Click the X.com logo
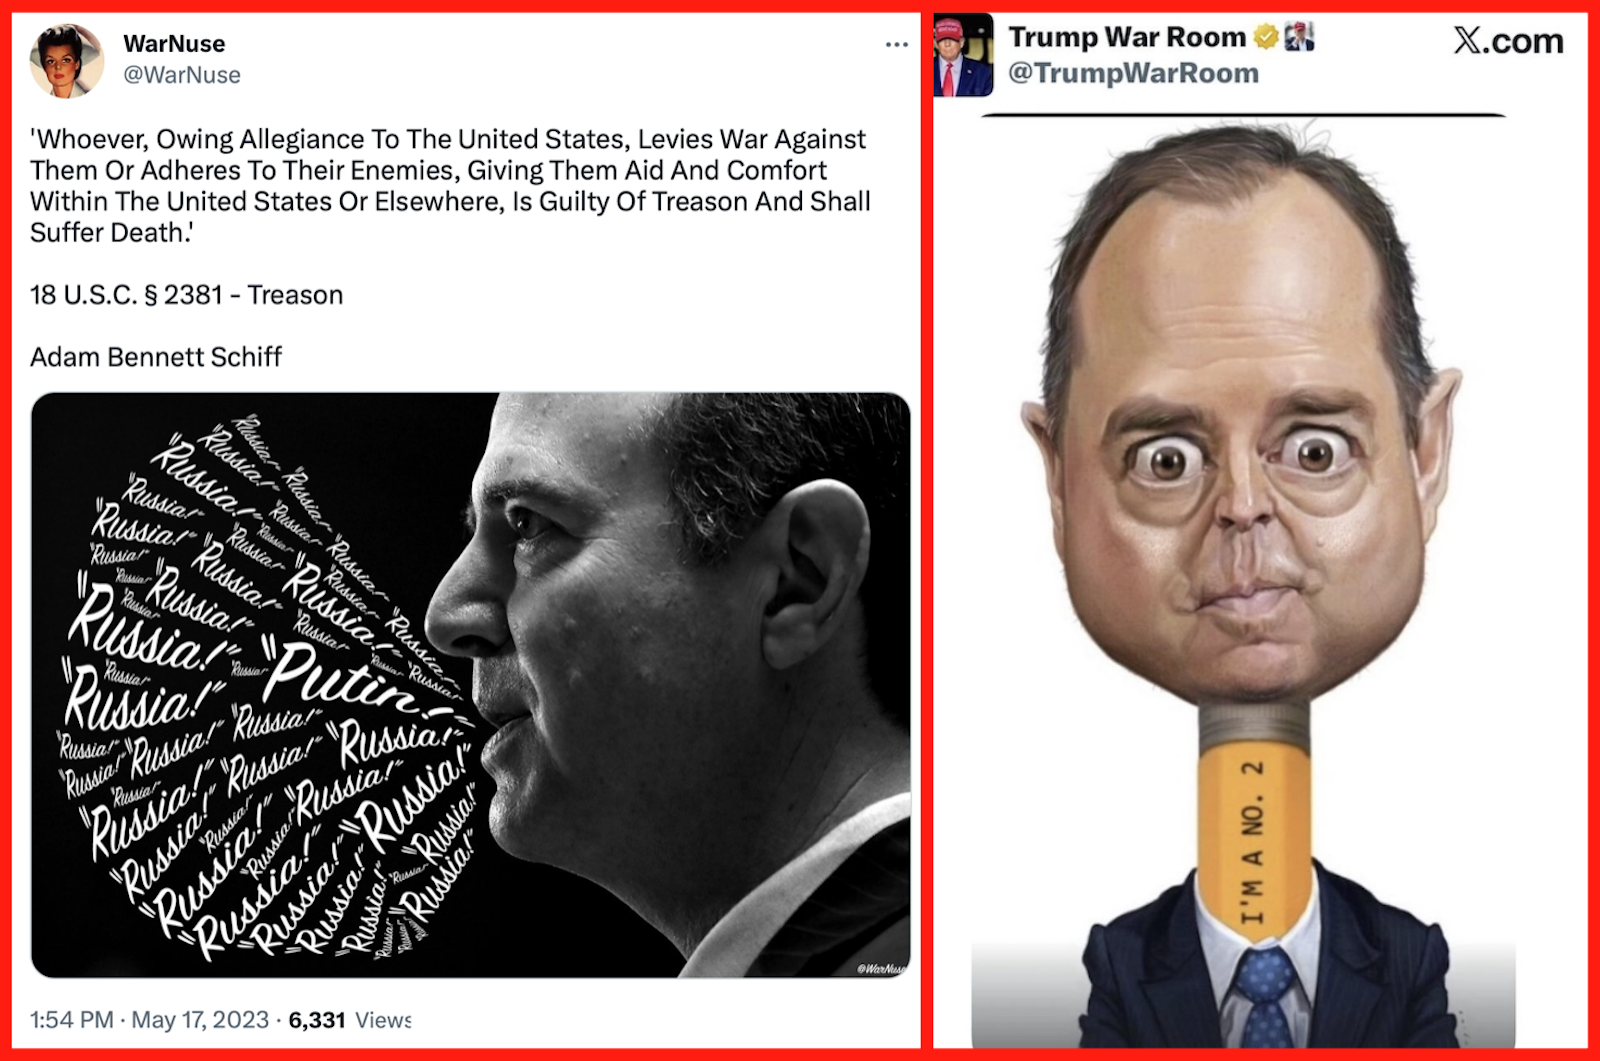The image size is (1600, 1061). click(1508, 40)
